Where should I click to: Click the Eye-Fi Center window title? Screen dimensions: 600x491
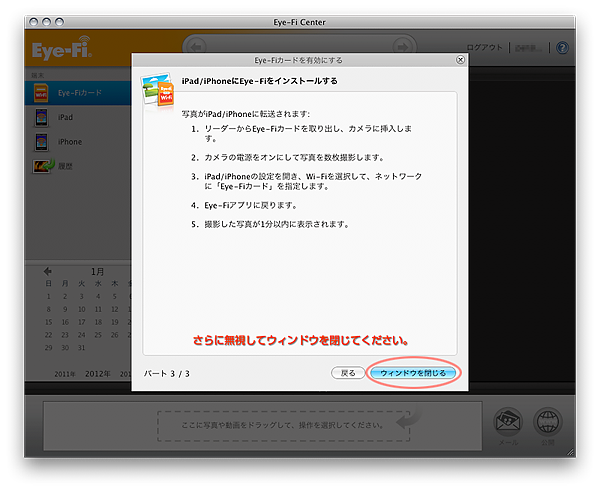pos(299,22)
